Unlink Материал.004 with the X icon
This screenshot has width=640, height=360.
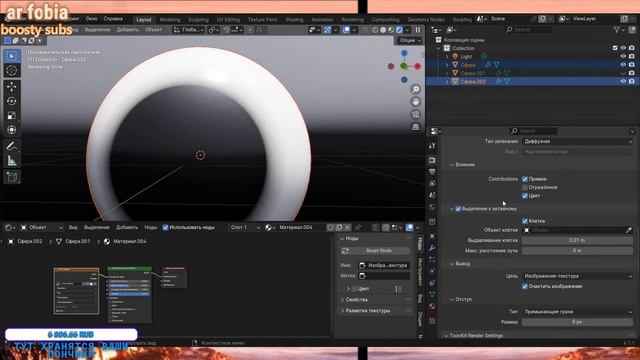347,227
